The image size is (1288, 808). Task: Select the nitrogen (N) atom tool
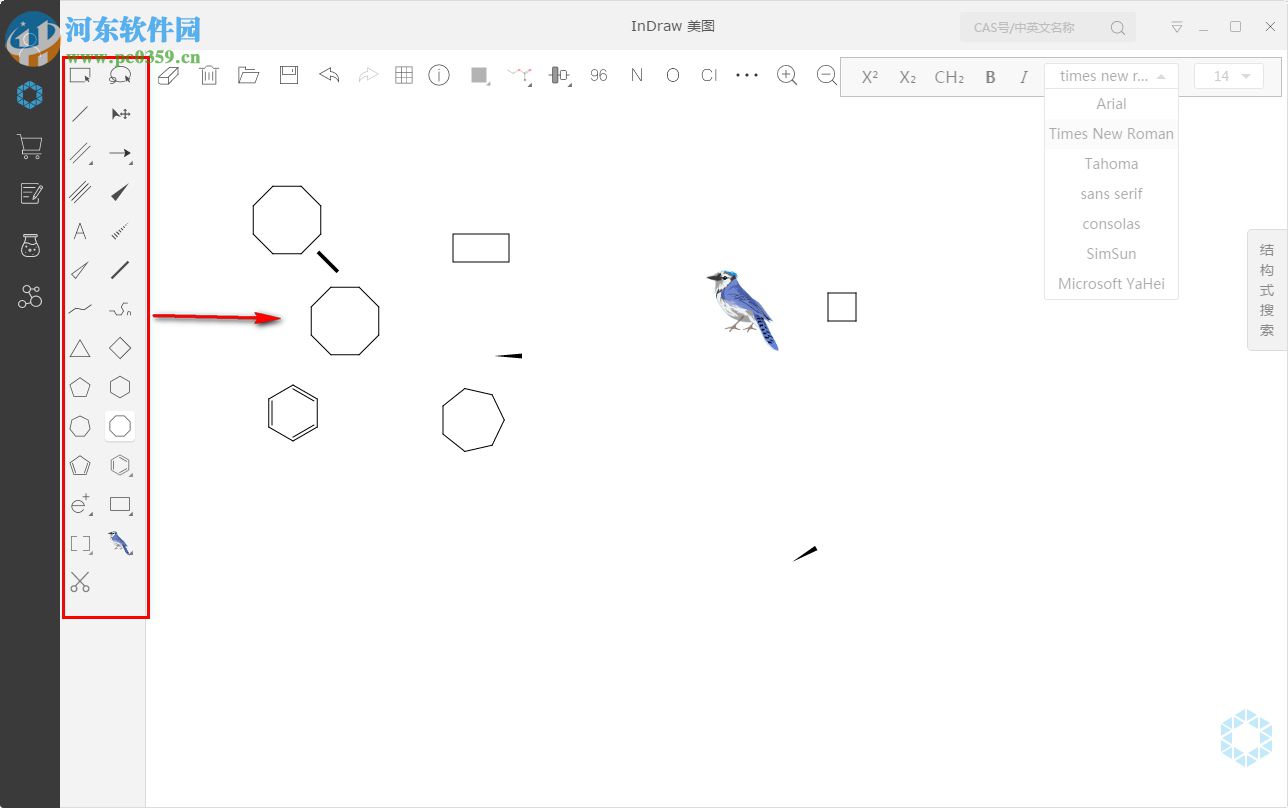tap(636, 75)
